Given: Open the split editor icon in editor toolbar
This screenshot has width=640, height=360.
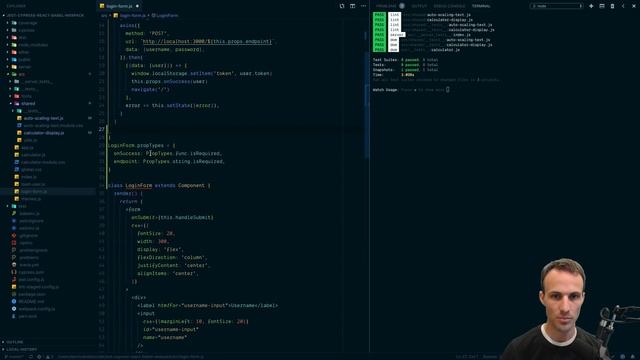Looking at the screenshot, I should [352, 6].
